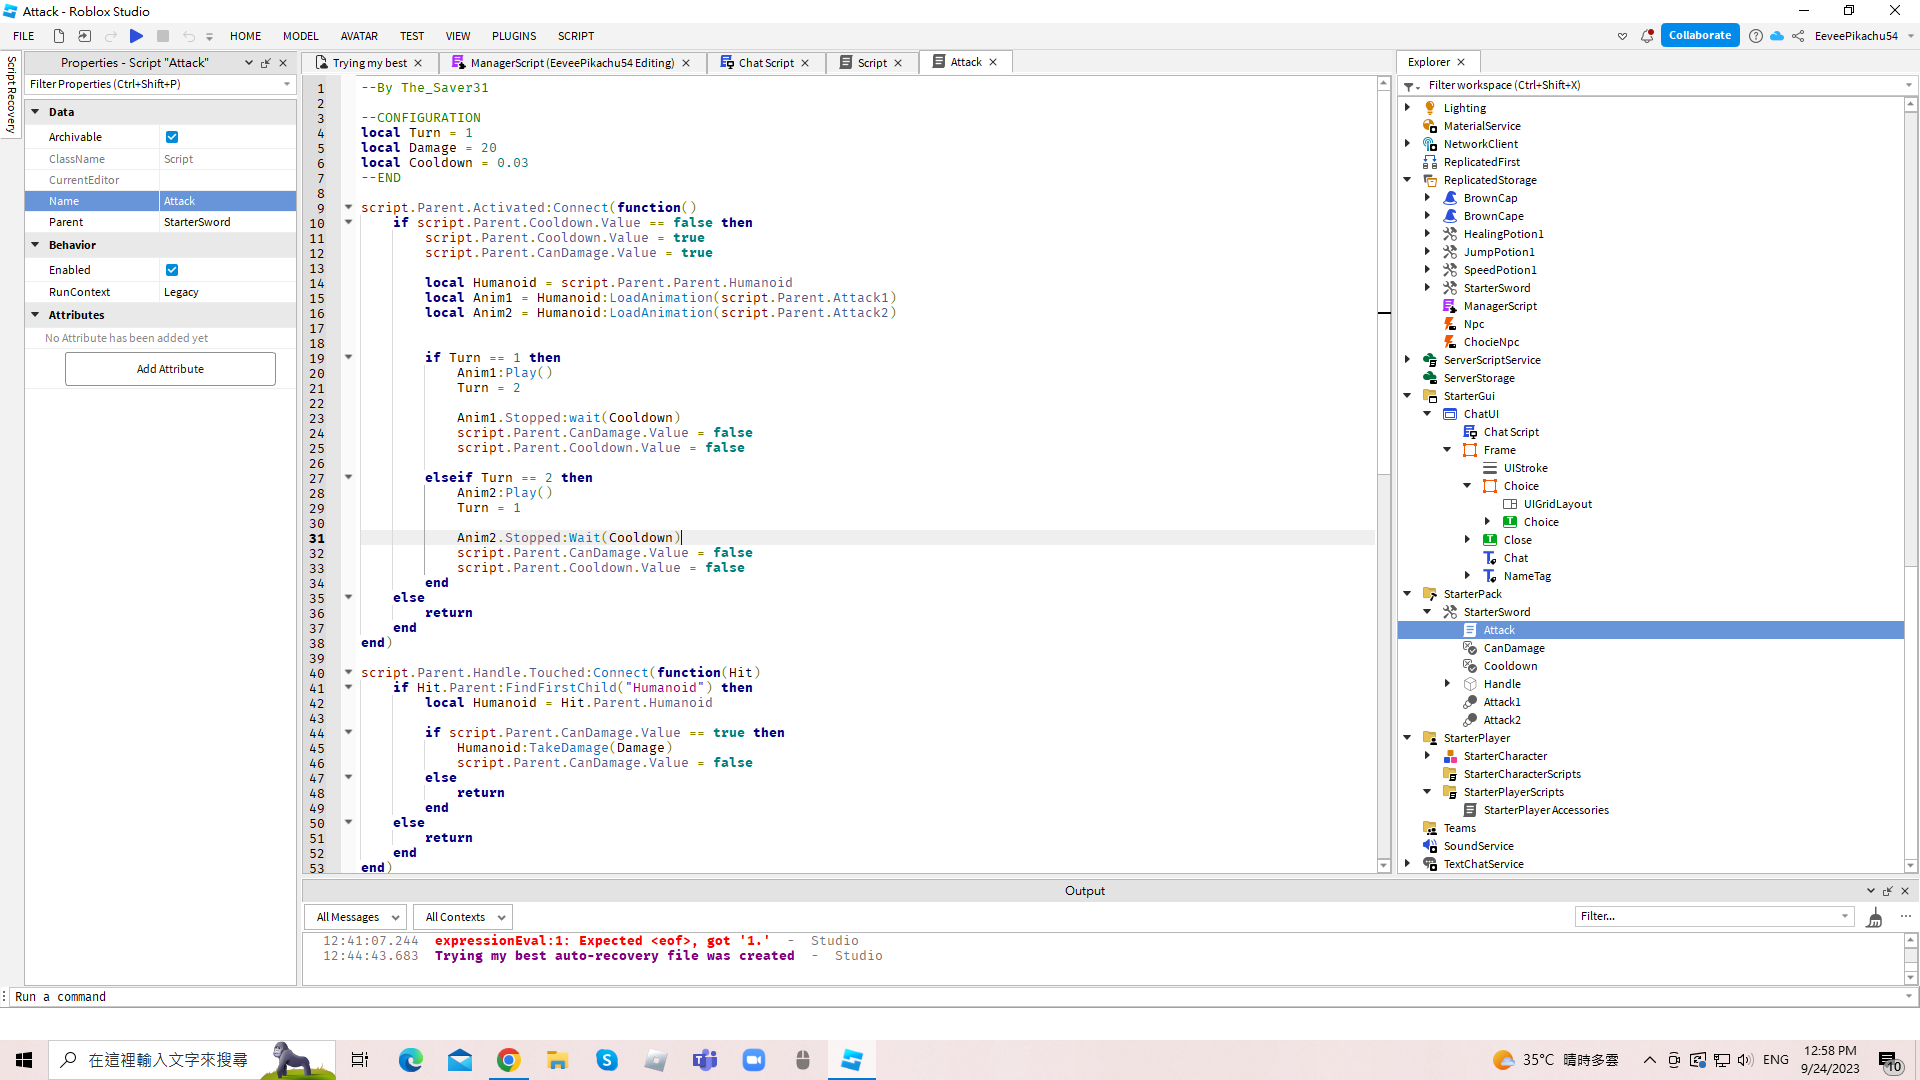Select the Handle part in Explorer
Image resolution: width=1920 pixels, height=1080 pixels.
coord(1502,684)
